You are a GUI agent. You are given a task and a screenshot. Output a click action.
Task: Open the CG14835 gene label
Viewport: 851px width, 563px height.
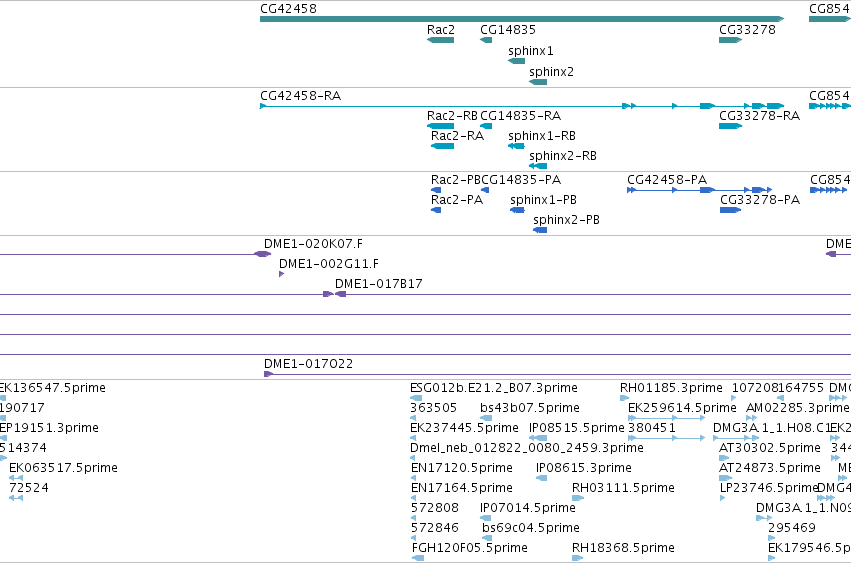pyautogui.click(x=508, y=30)
